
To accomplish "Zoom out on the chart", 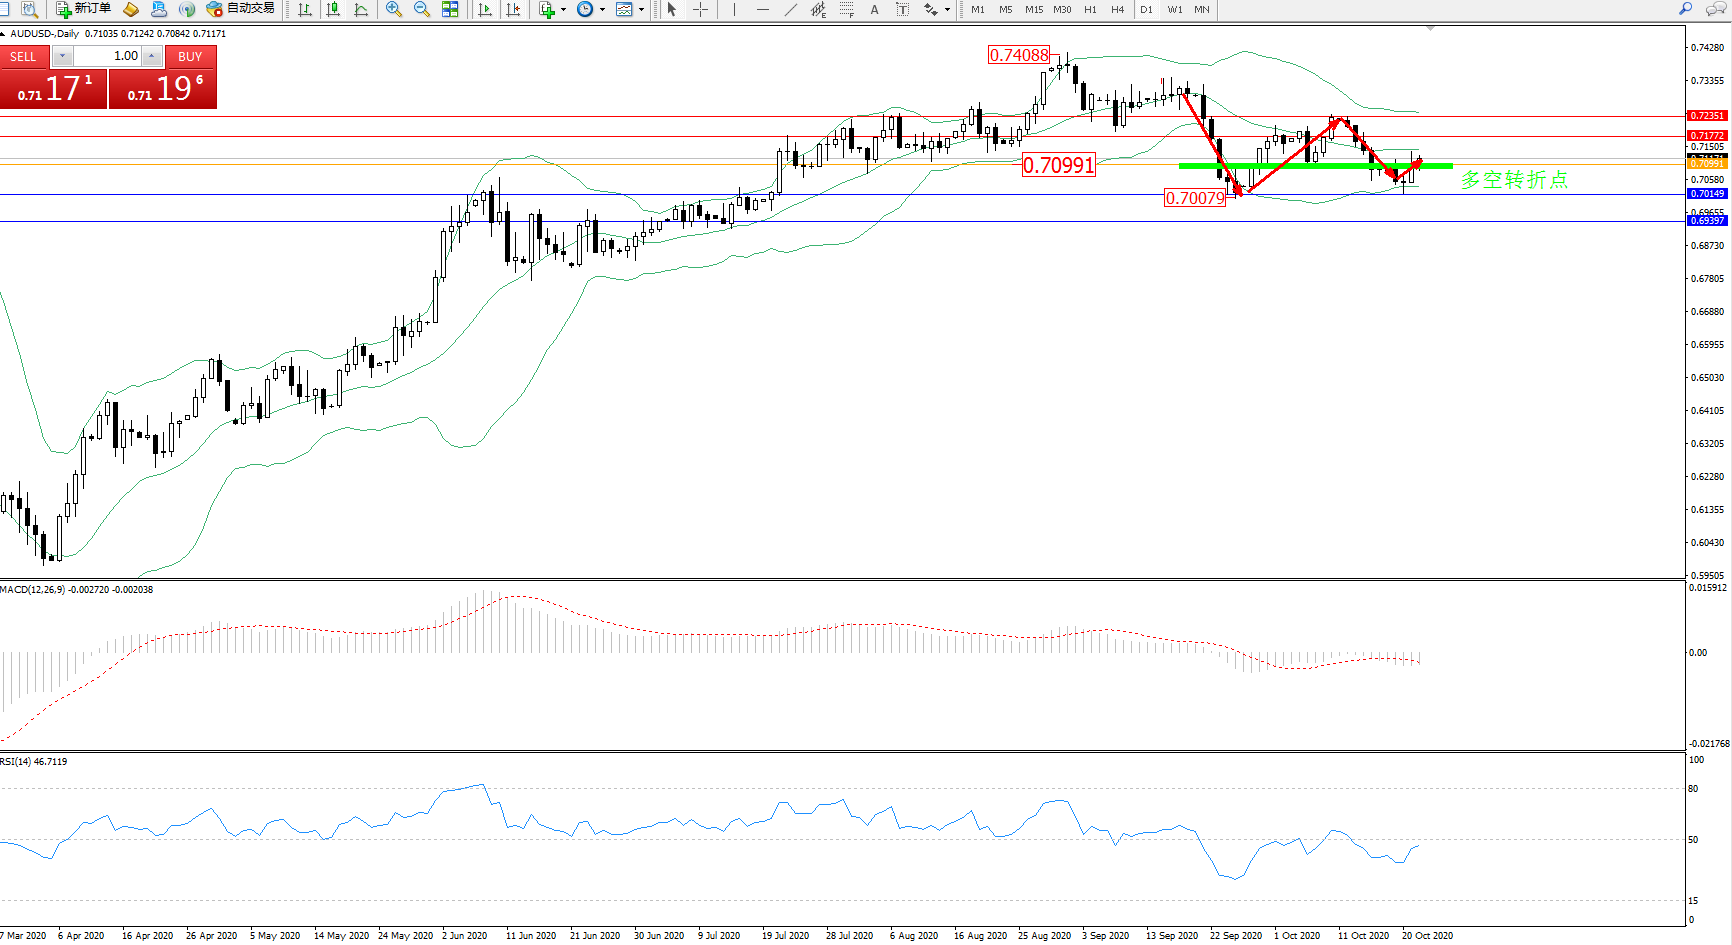I will click(422, 9).
